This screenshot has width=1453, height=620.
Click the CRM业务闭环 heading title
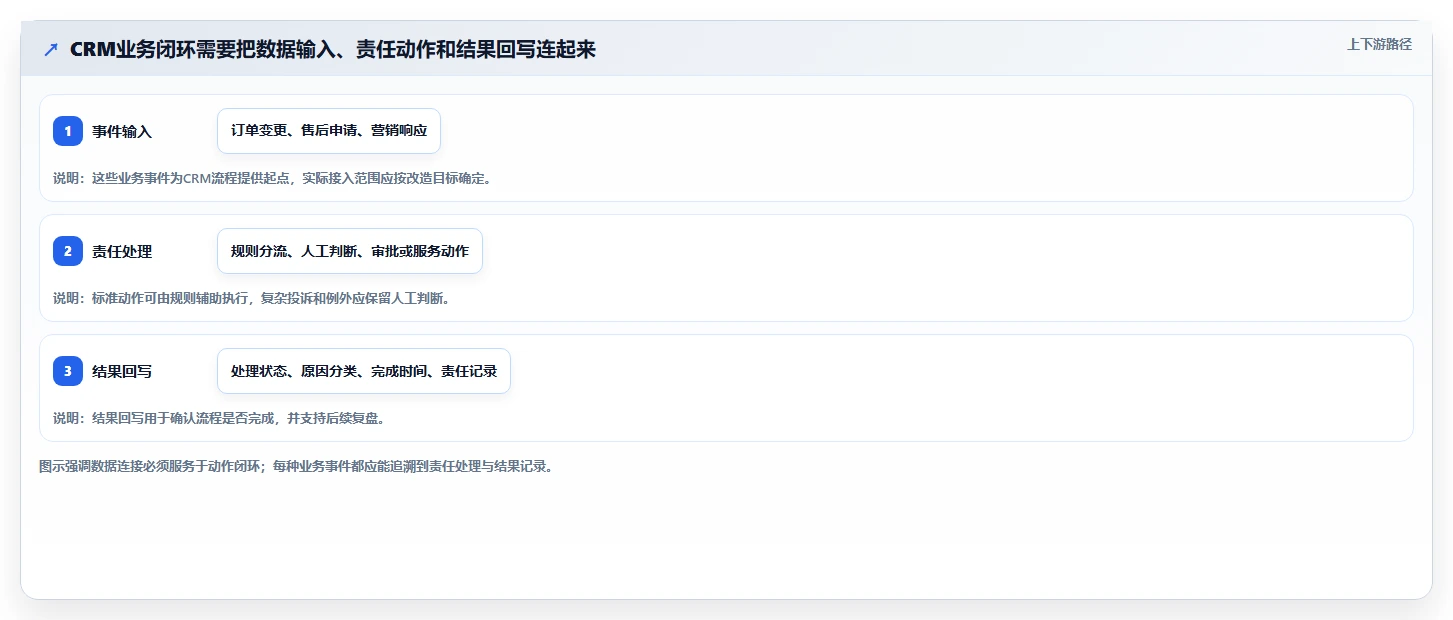pyautogui.click(x=333, y=50)
